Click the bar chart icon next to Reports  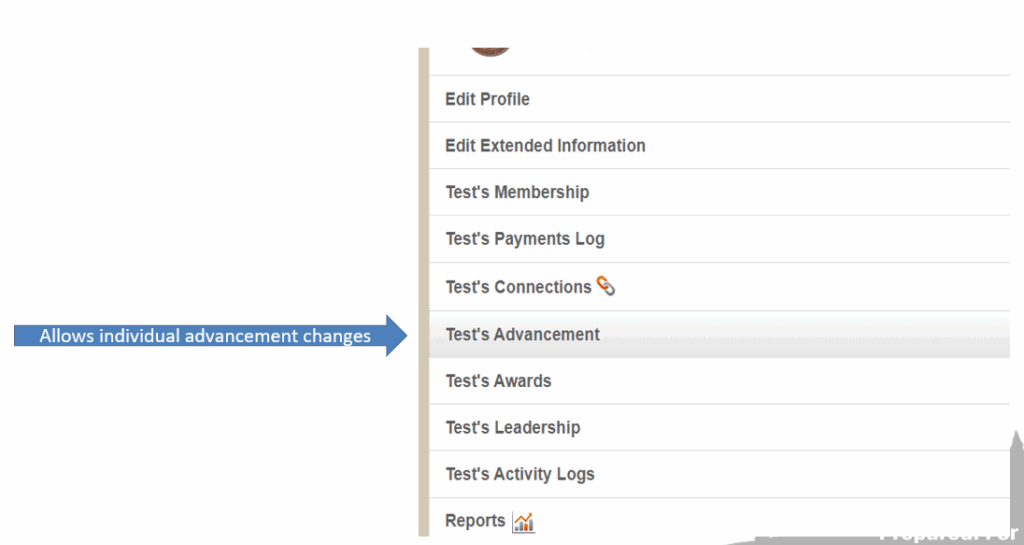click(524, 521)
